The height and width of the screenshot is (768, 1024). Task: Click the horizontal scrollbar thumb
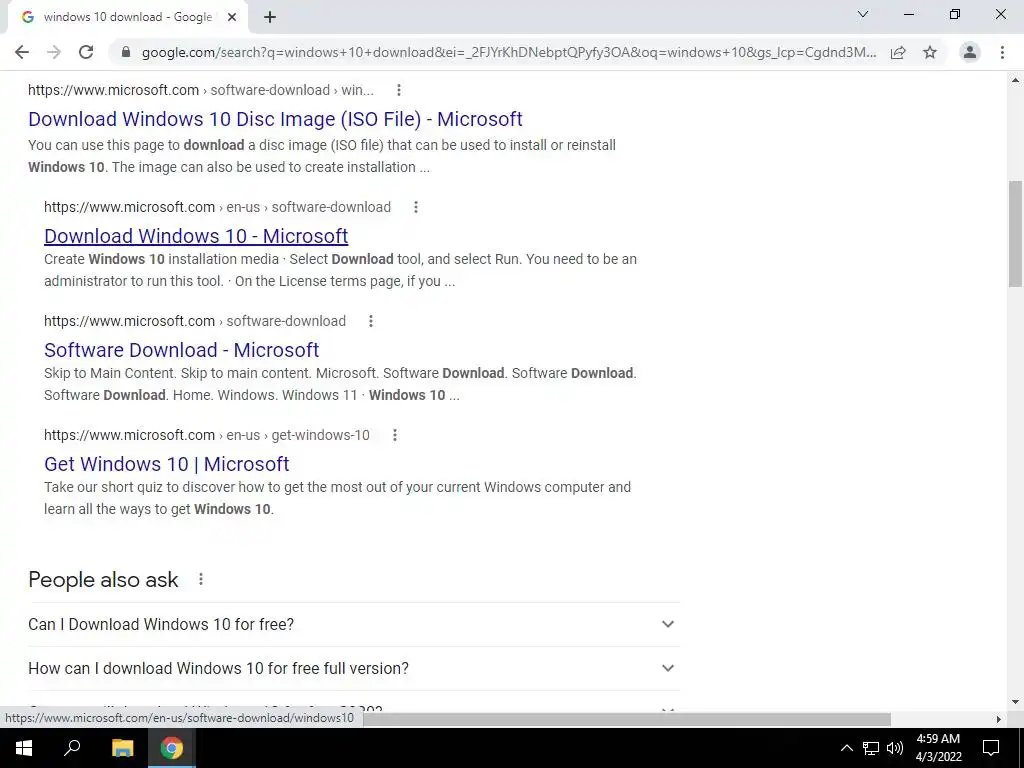(627, 719)
